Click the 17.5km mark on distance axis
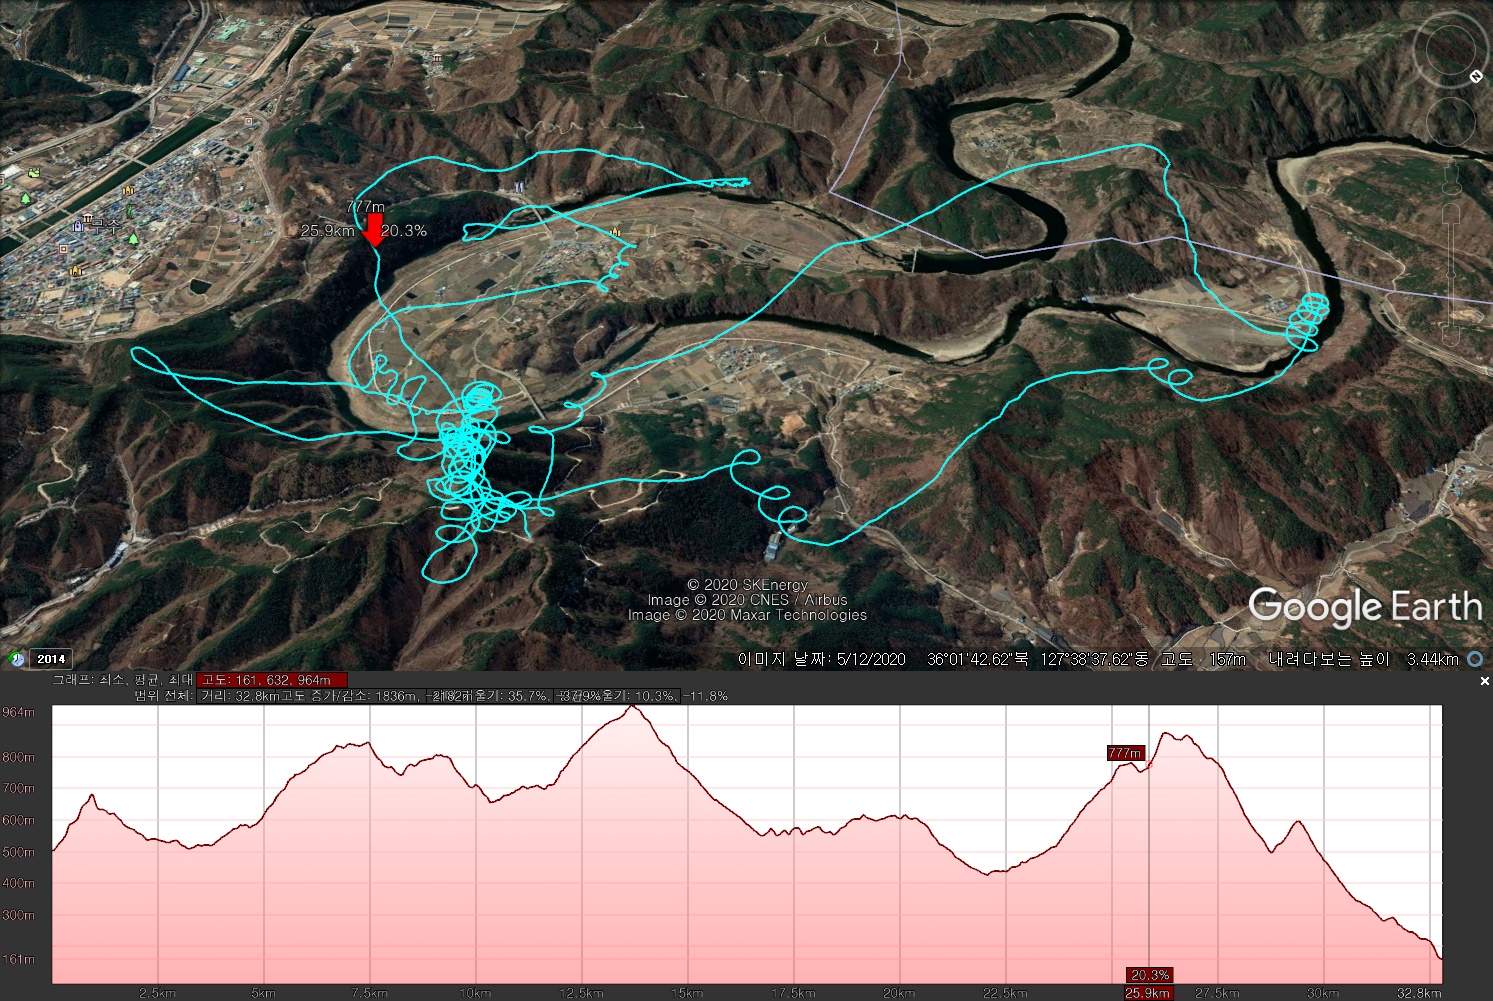This screenshot has height=1001, width=1493. pyautogui.click(x=793, y=993)
